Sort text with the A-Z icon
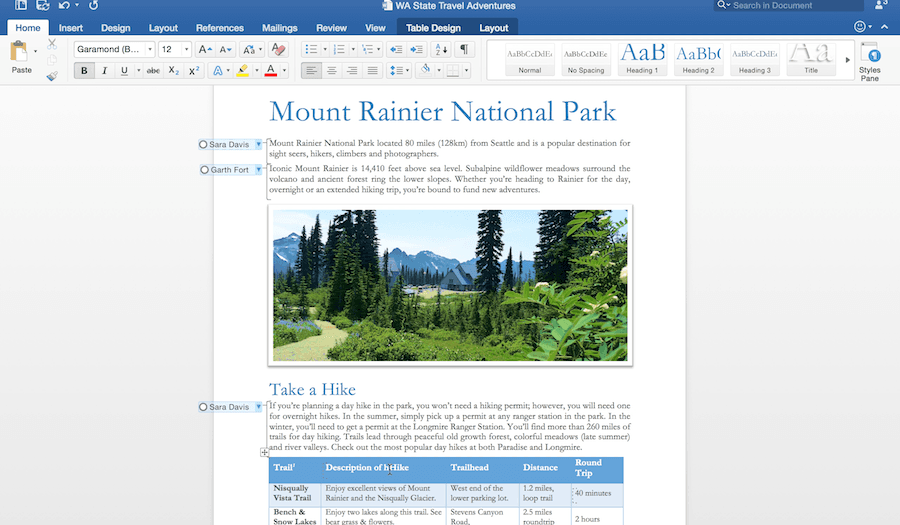This screenshot has width=900, height=525. 441,49
